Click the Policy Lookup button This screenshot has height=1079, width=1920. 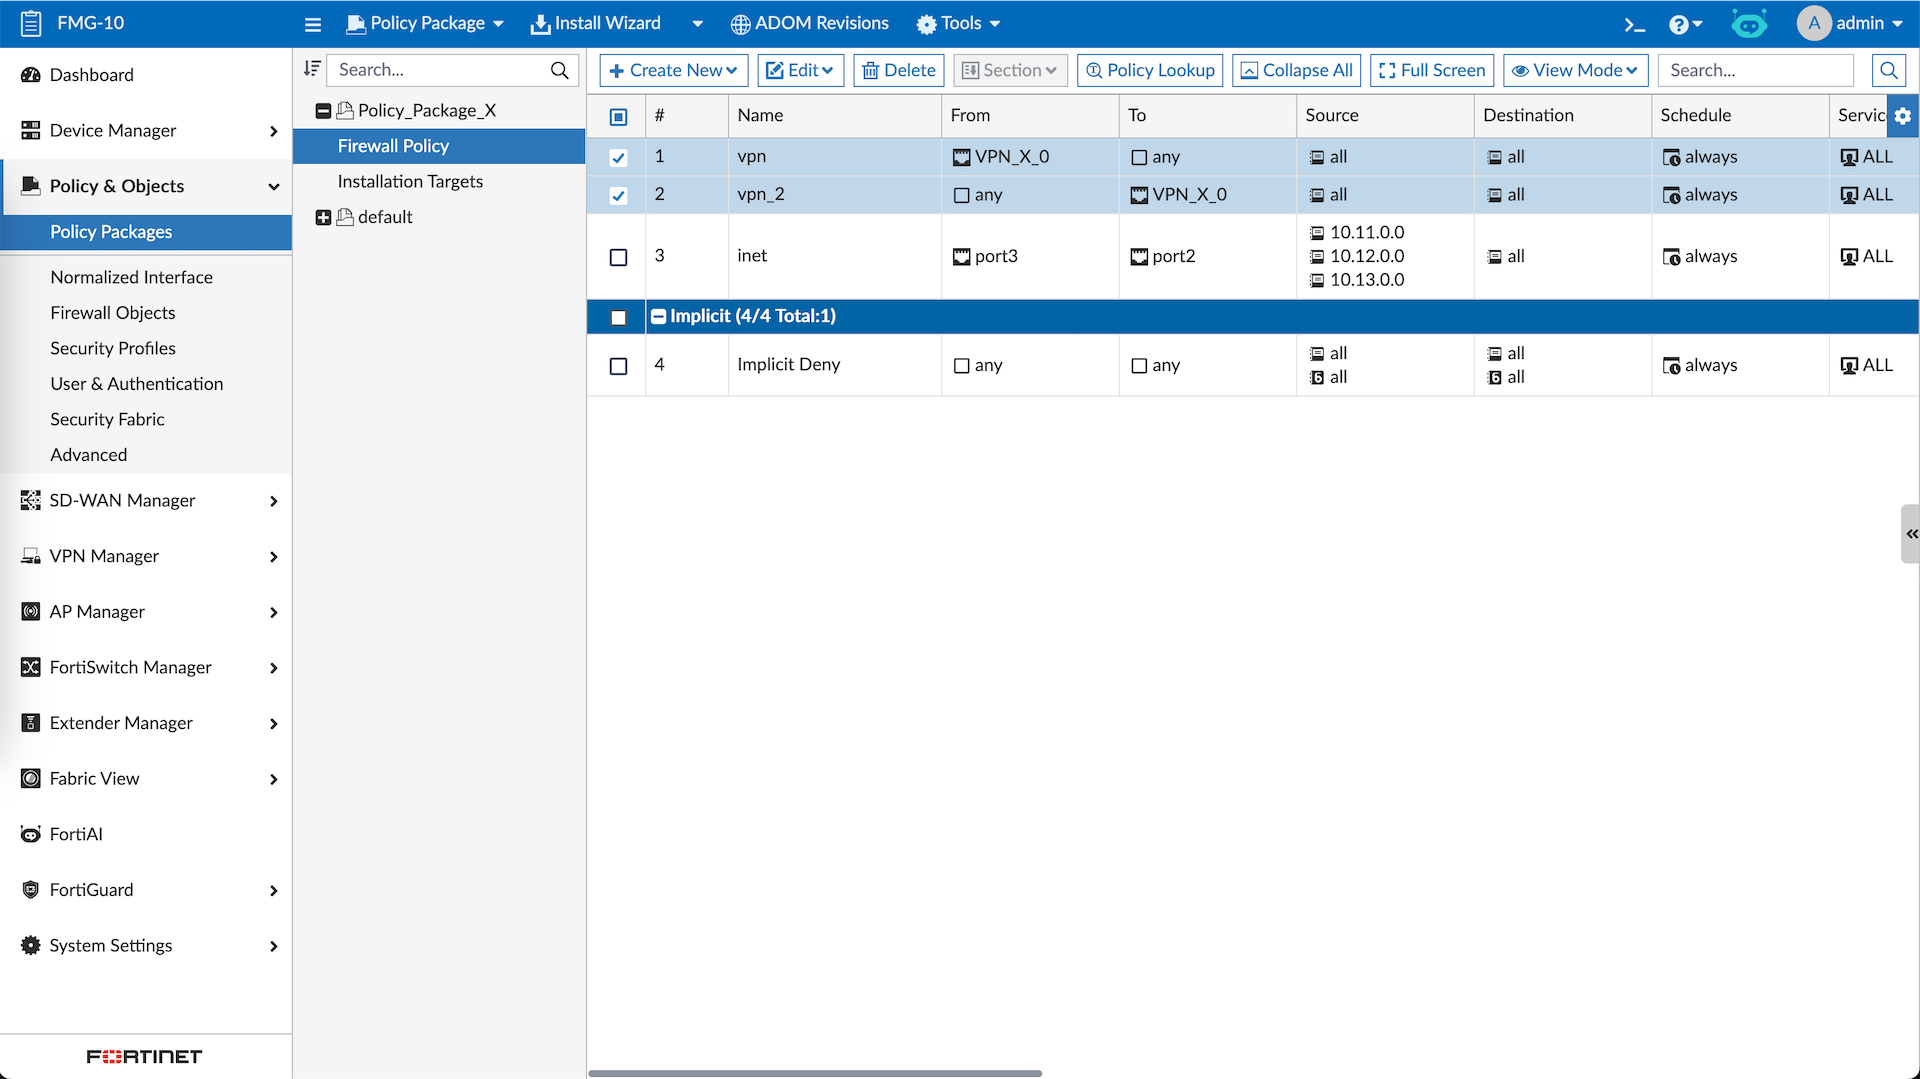(x=1149, y=70)
